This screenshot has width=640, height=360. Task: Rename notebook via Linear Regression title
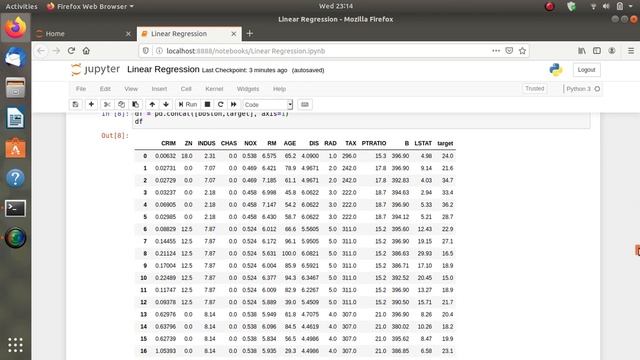(163, 69)
